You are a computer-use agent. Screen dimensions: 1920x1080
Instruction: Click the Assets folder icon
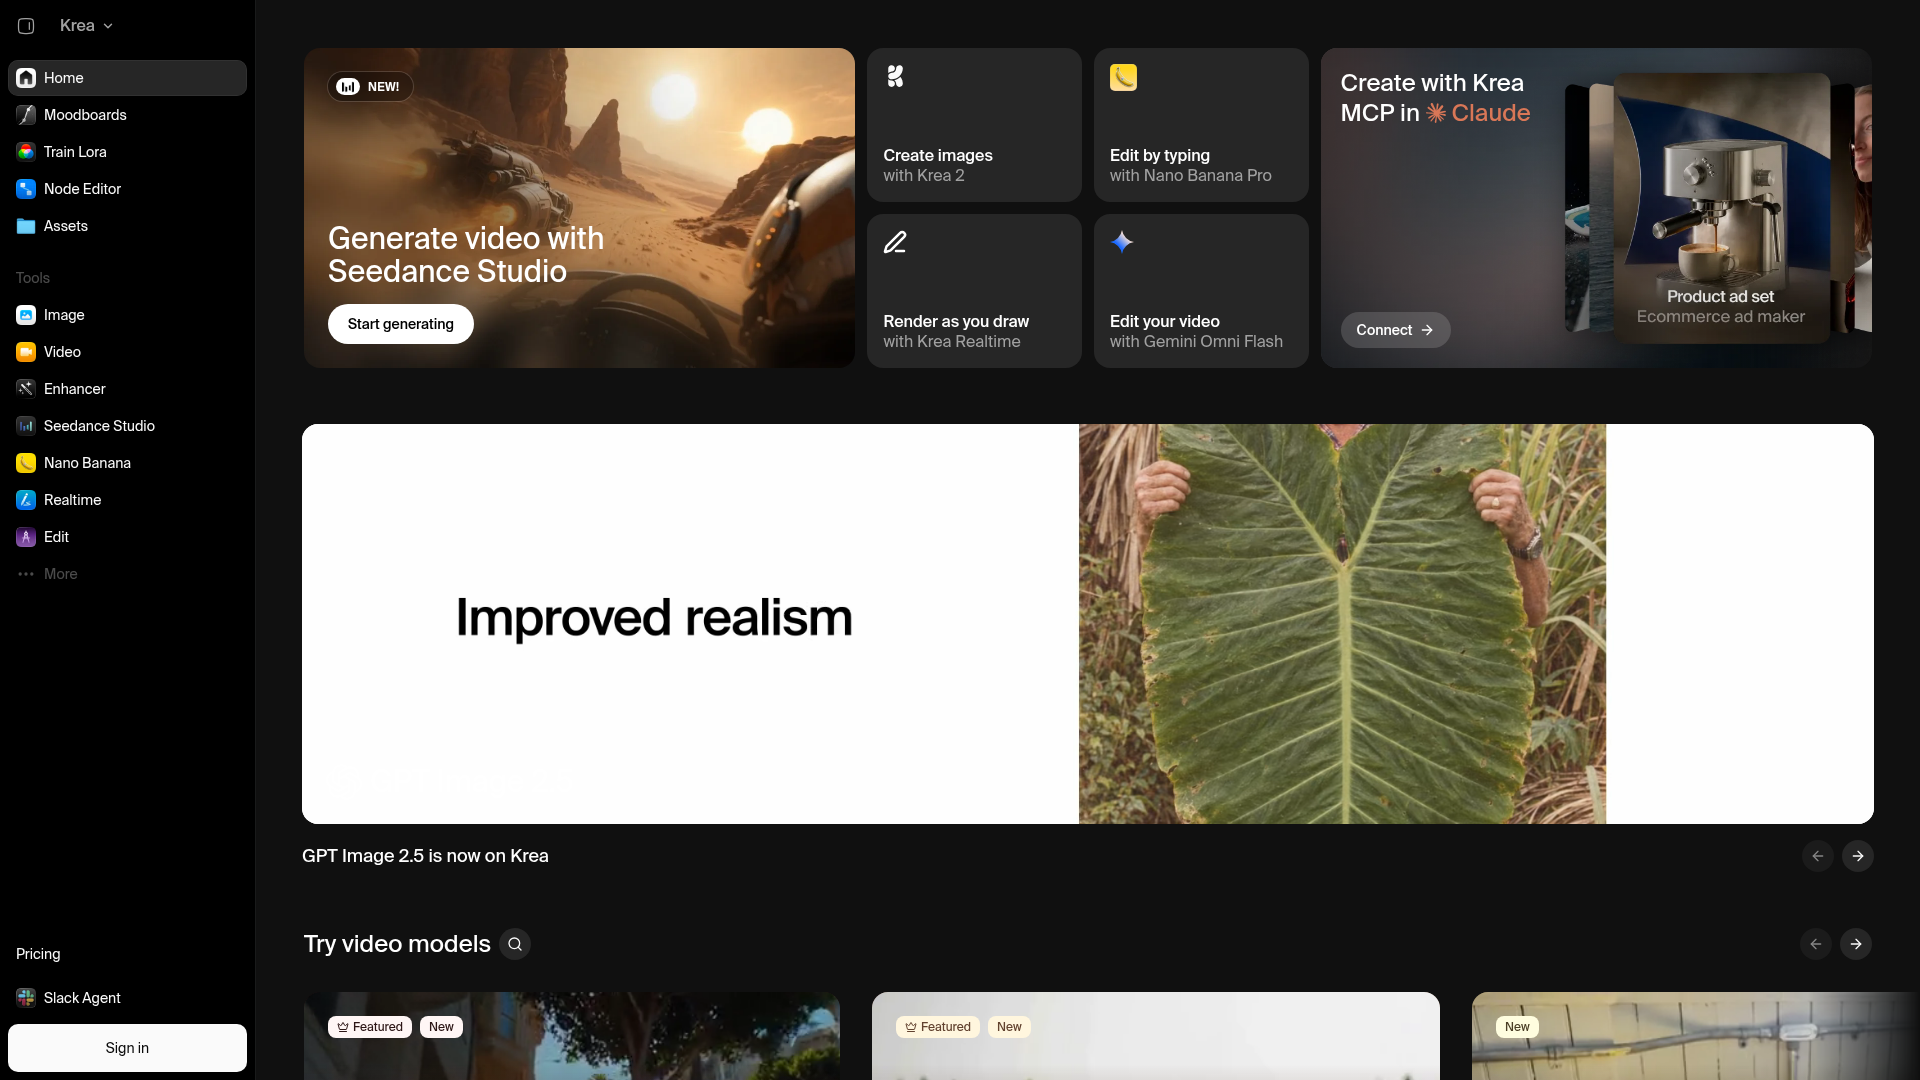tap(26, 226)
